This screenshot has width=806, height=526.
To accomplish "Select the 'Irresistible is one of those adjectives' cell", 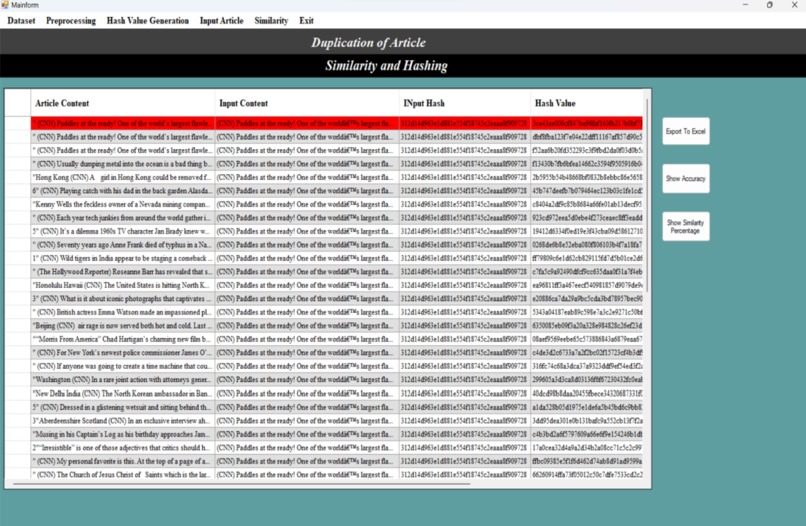I will point(122,447).
